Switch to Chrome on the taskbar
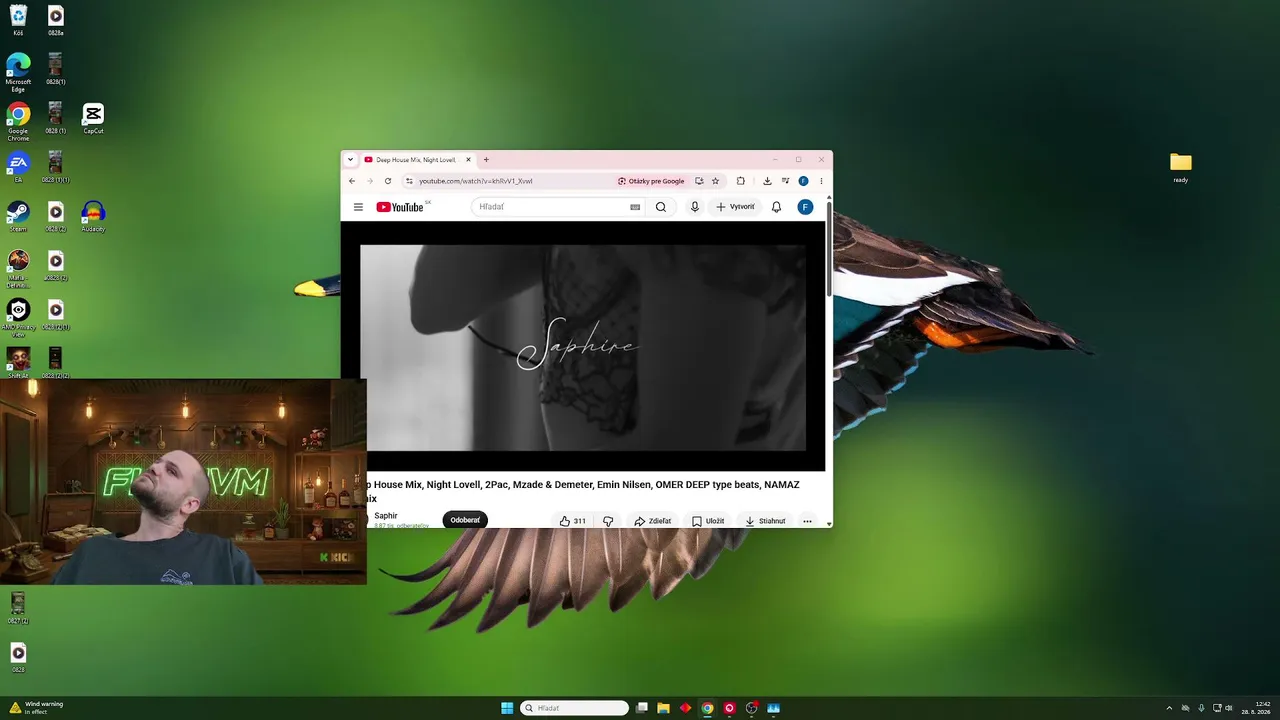 [x=707, y=708]
